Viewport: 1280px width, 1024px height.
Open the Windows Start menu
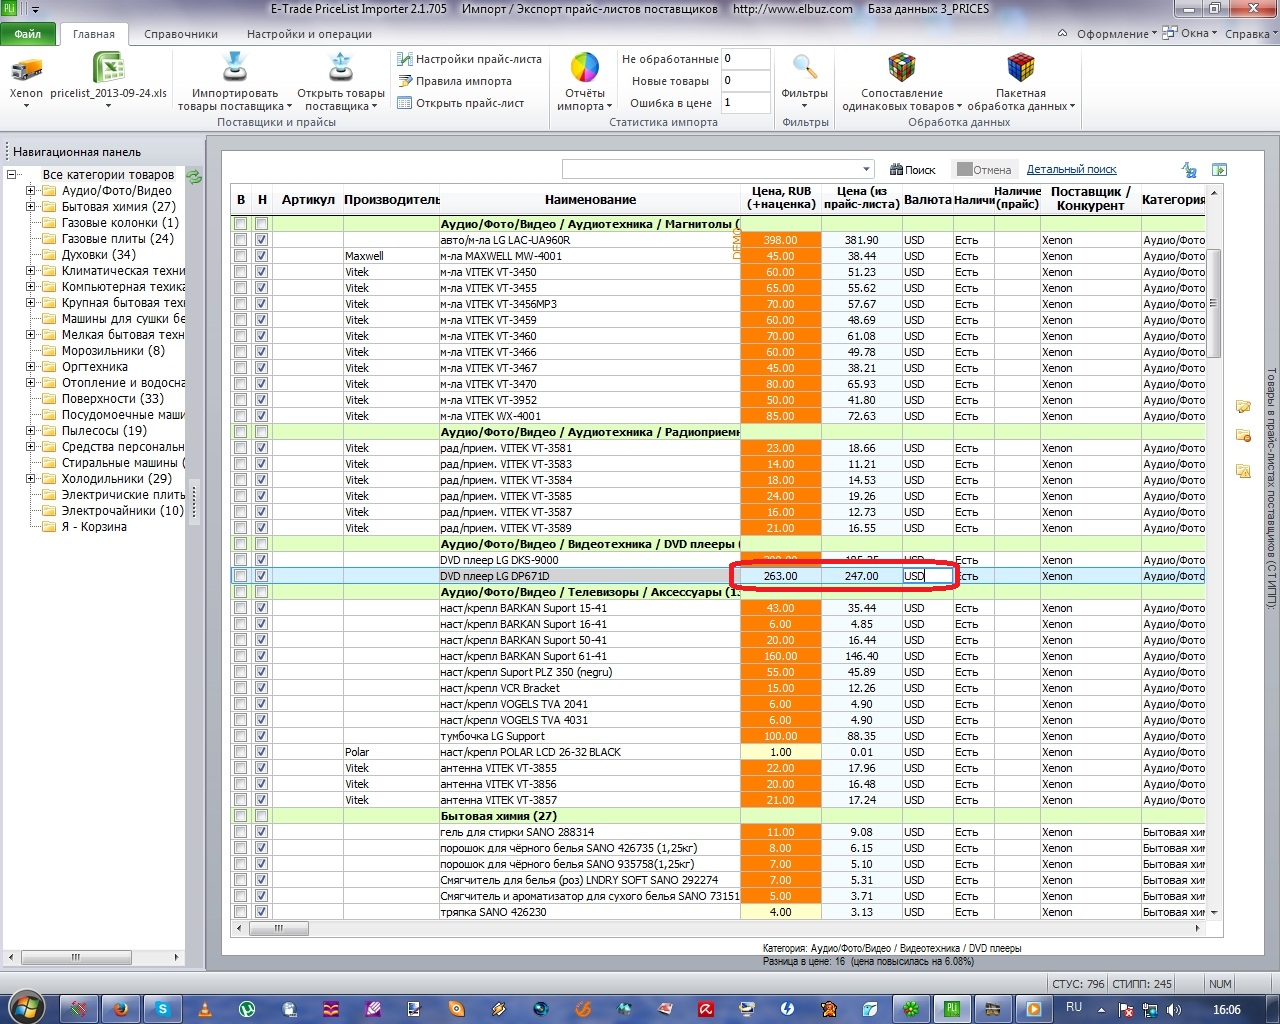click(25, 1007)
